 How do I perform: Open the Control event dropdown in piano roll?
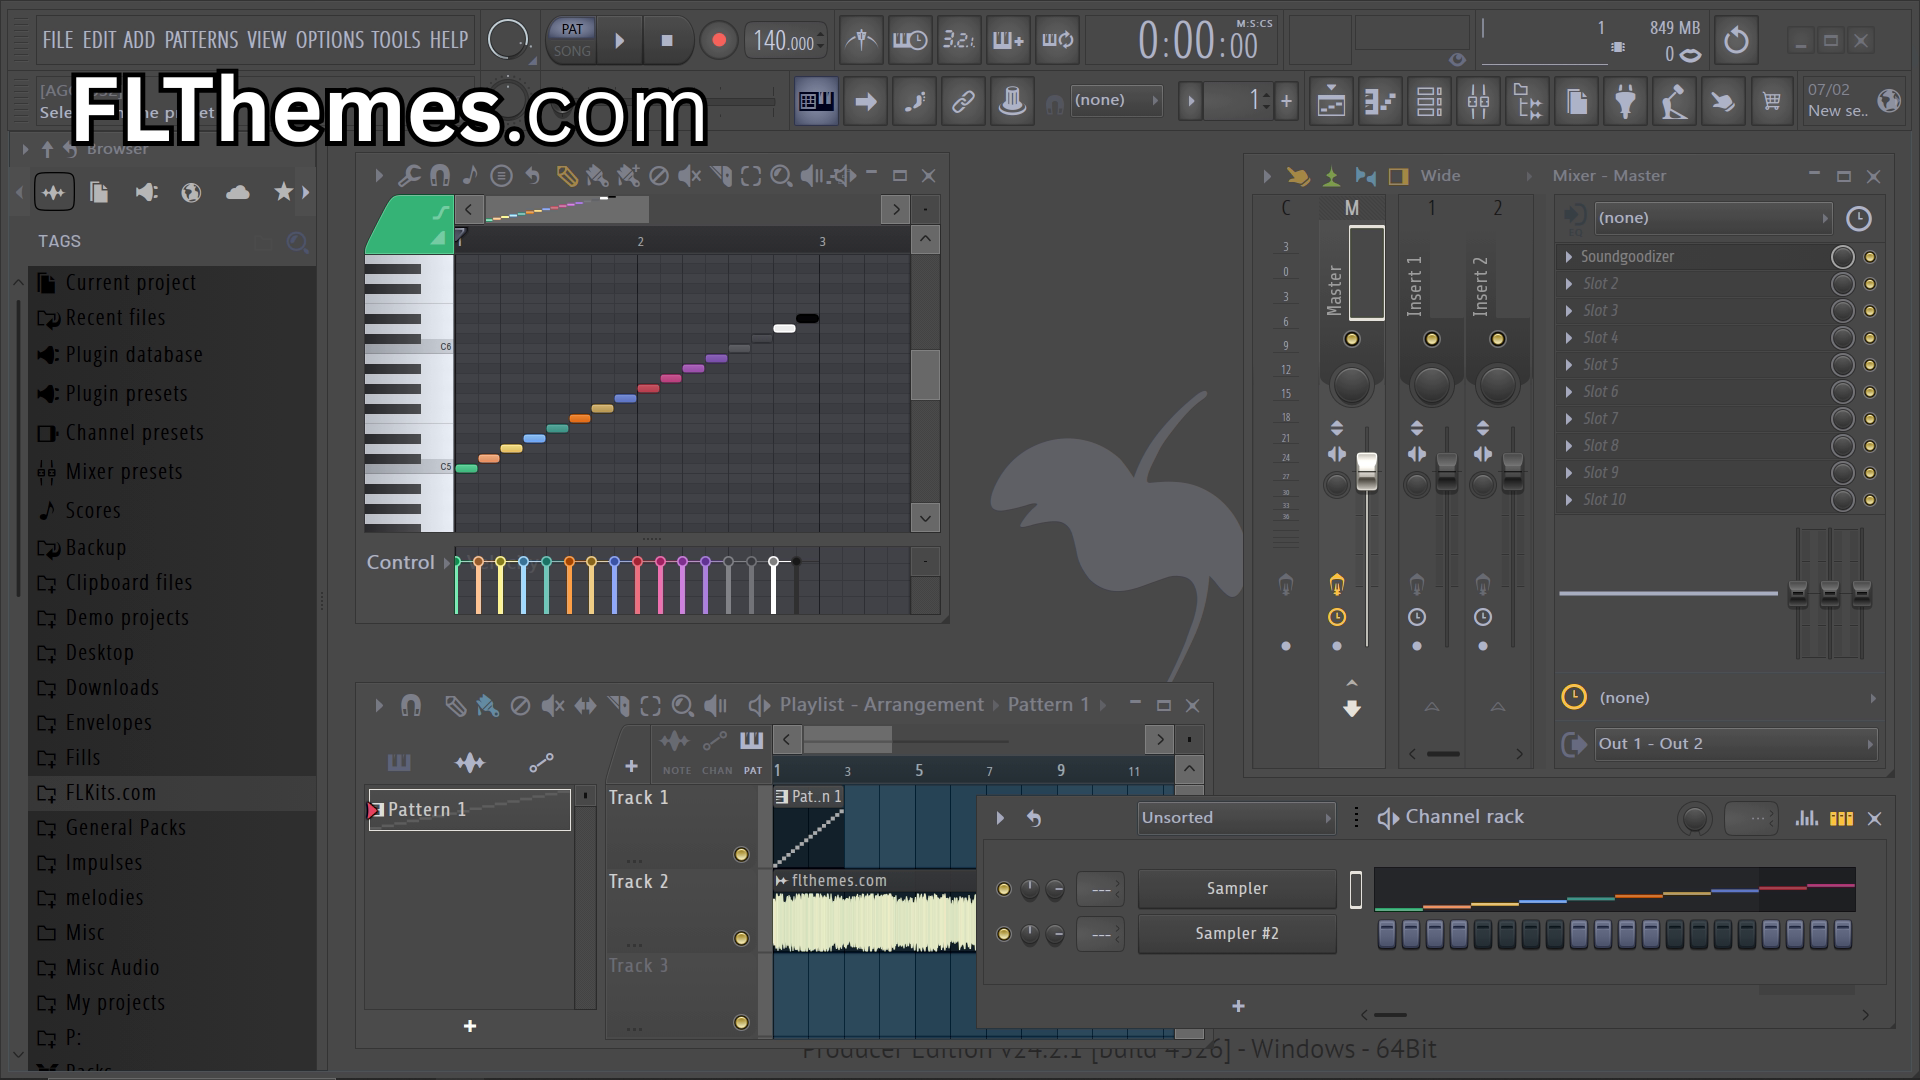[x=409, y=563]
